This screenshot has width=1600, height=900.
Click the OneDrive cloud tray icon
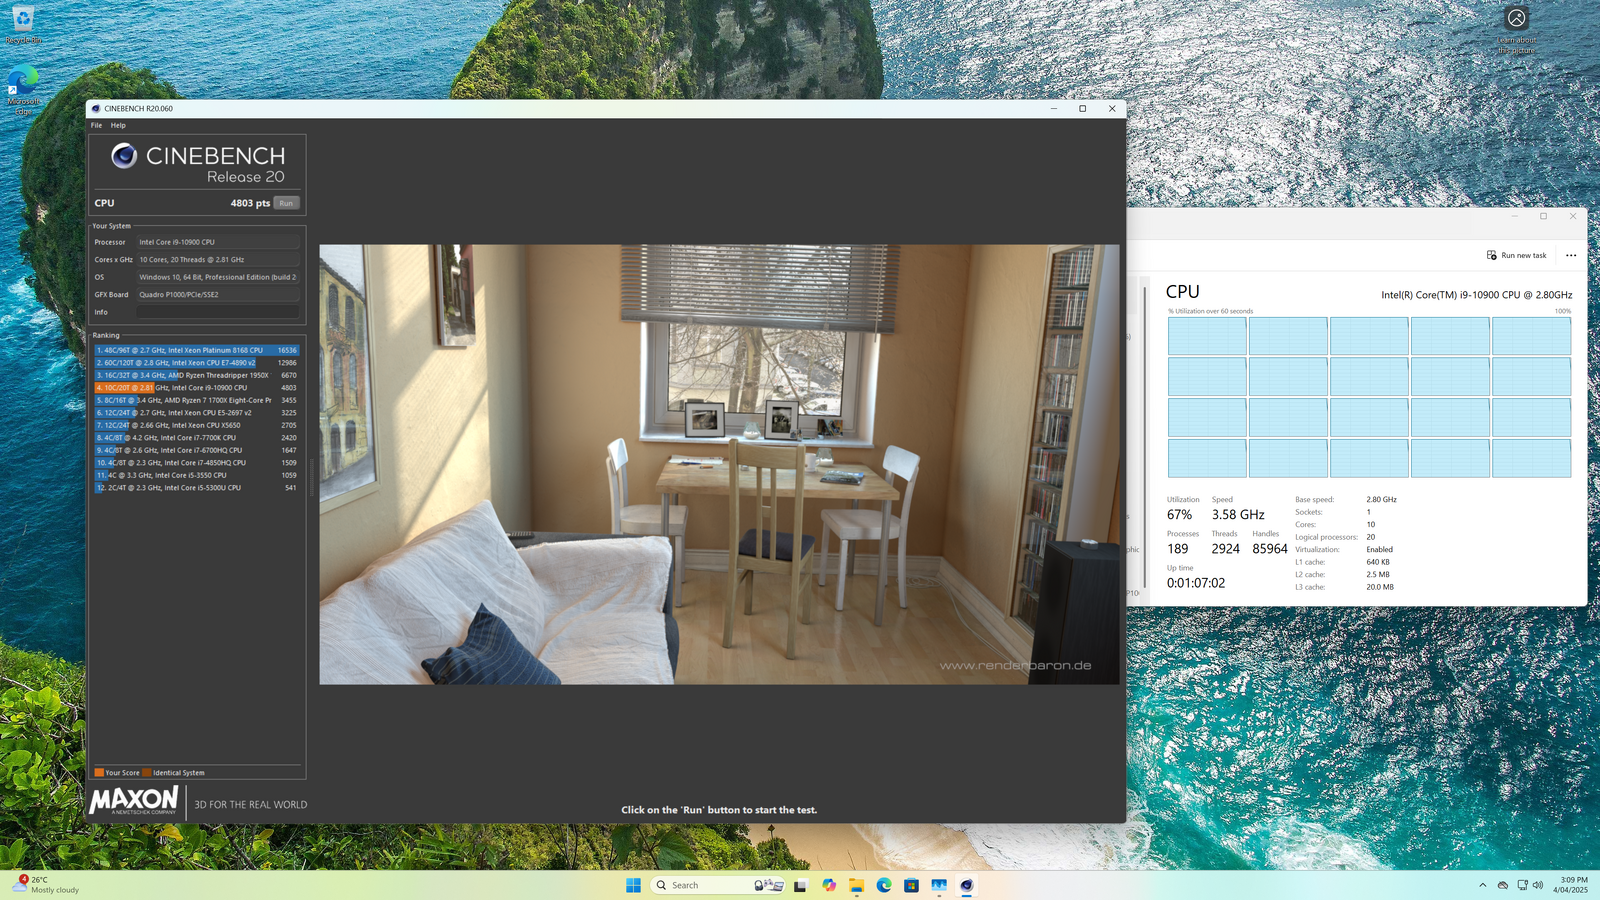click(x=1502, y=885)
